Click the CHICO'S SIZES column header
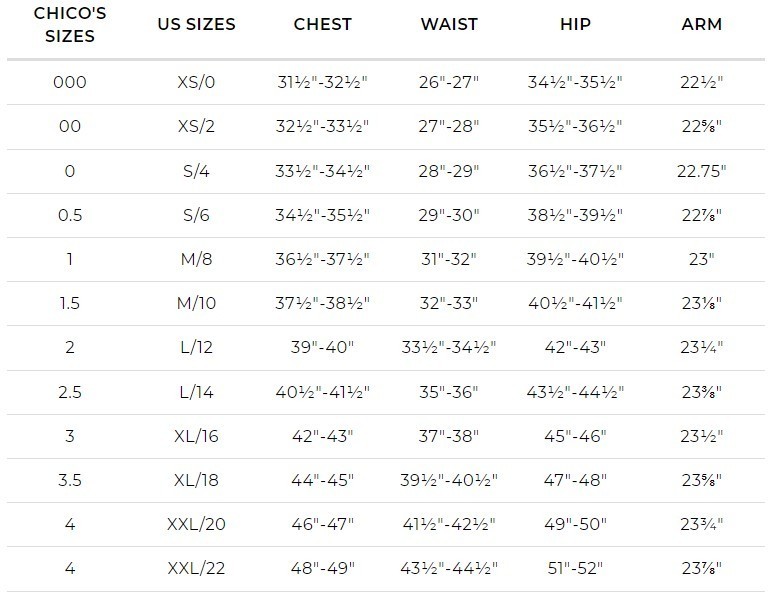 pos(70,24)
